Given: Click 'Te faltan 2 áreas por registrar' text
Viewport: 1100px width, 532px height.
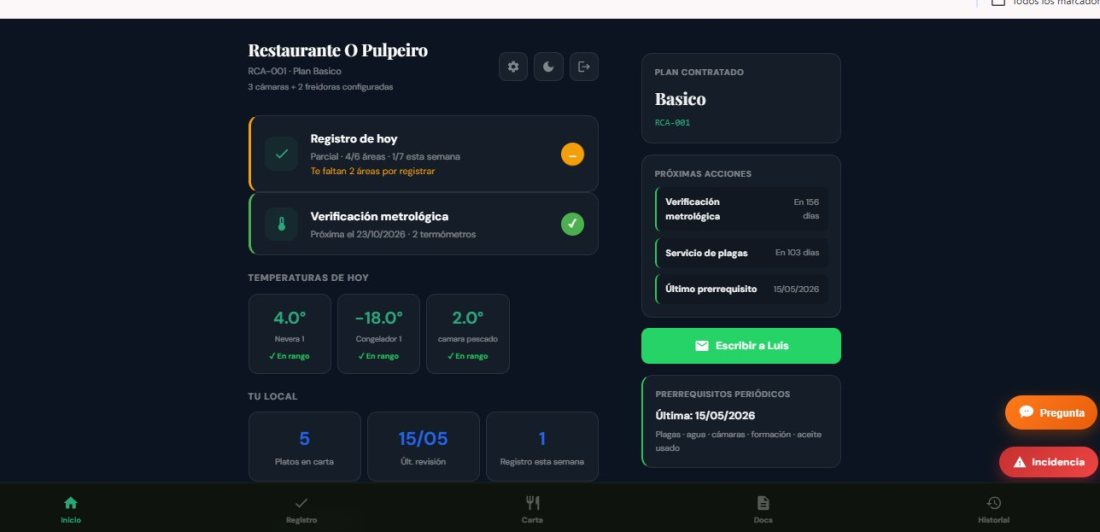Looking at the screenshot, I should [x=373, y=171].
